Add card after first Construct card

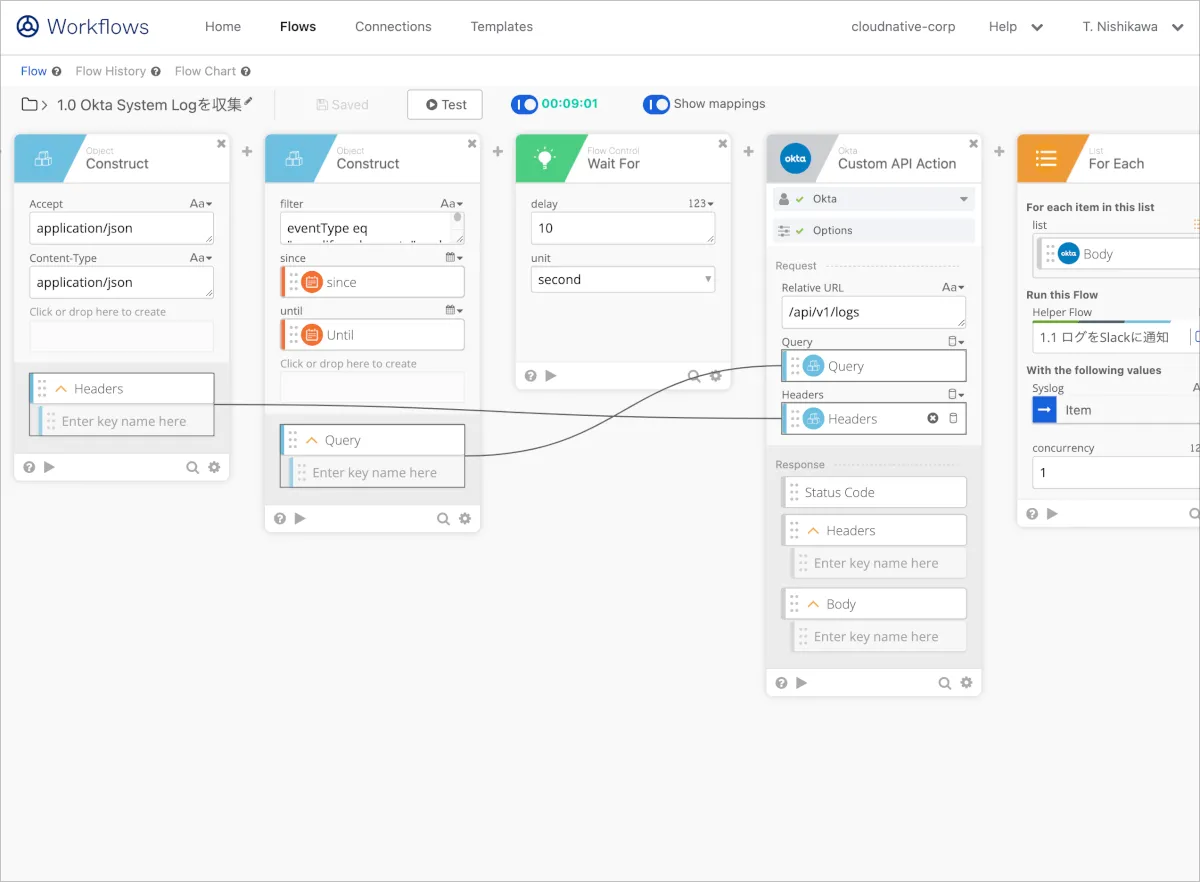pos(247,151)
